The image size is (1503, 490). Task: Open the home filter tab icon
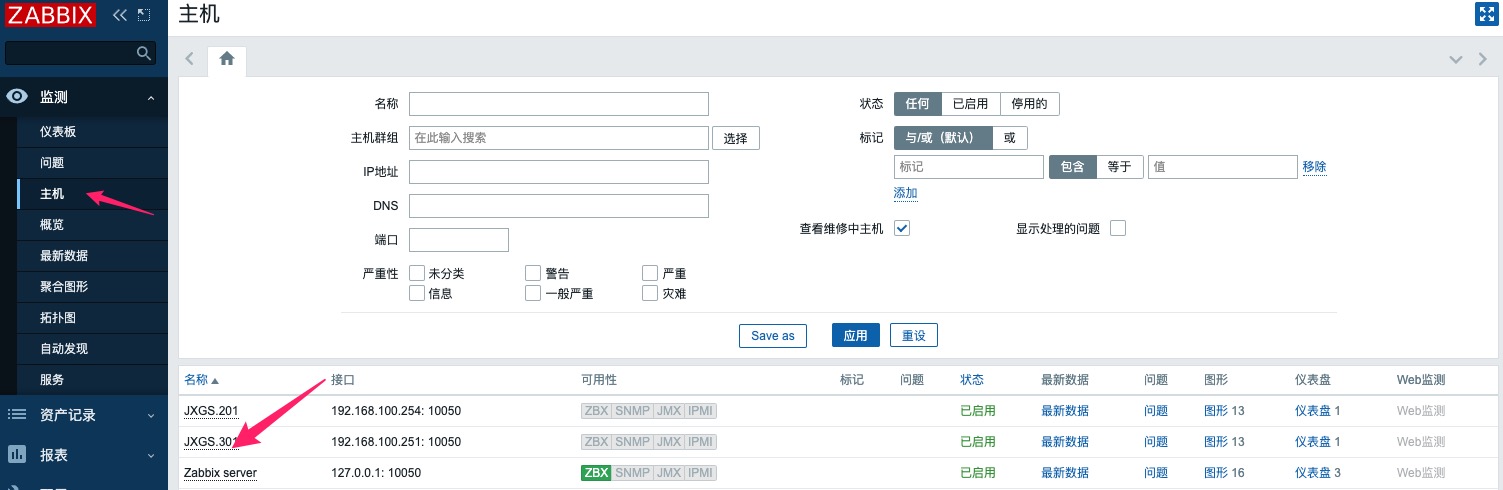227,59
